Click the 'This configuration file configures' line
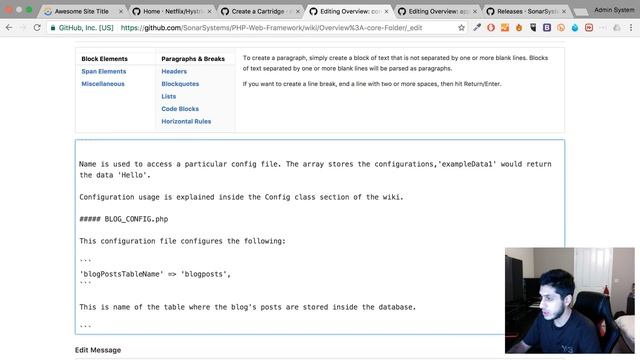 pos(182,241)
